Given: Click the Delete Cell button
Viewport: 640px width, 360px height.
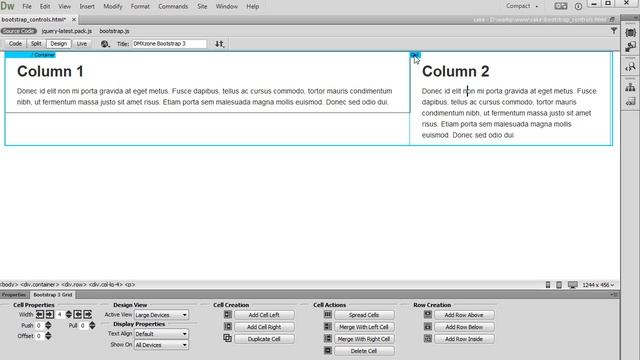Looking at the screenshot, I should (x=364, y=351).
